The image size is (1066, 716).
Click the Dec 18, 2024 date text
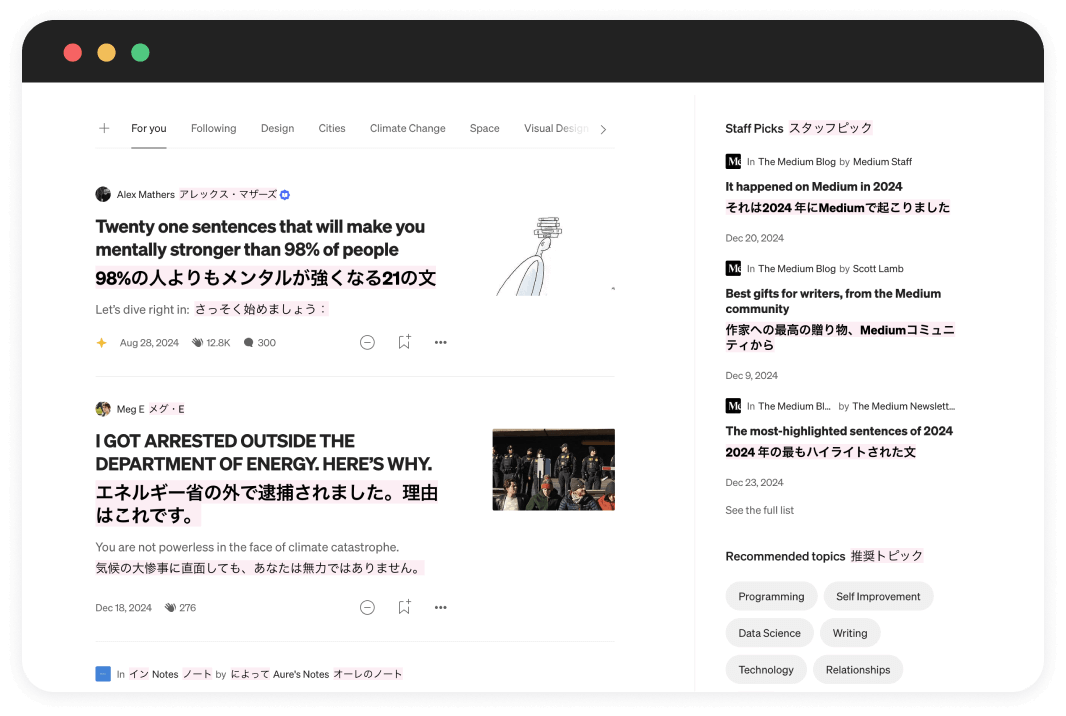click(x=123, y=608)
